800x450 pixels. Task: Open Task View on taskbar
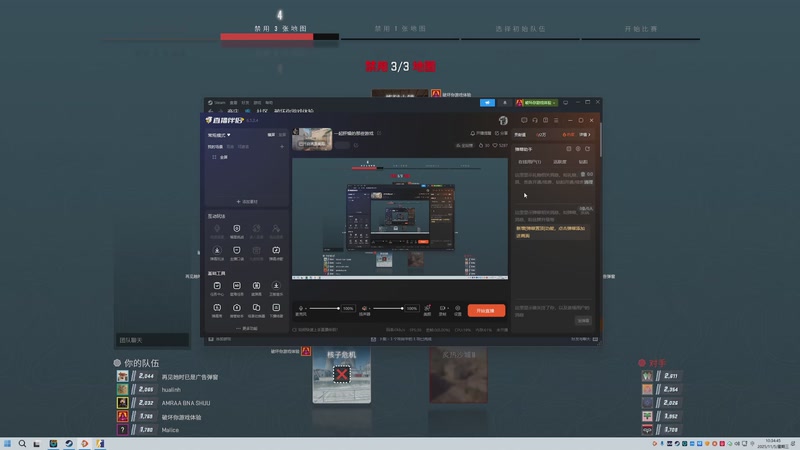tap(37, 443)
